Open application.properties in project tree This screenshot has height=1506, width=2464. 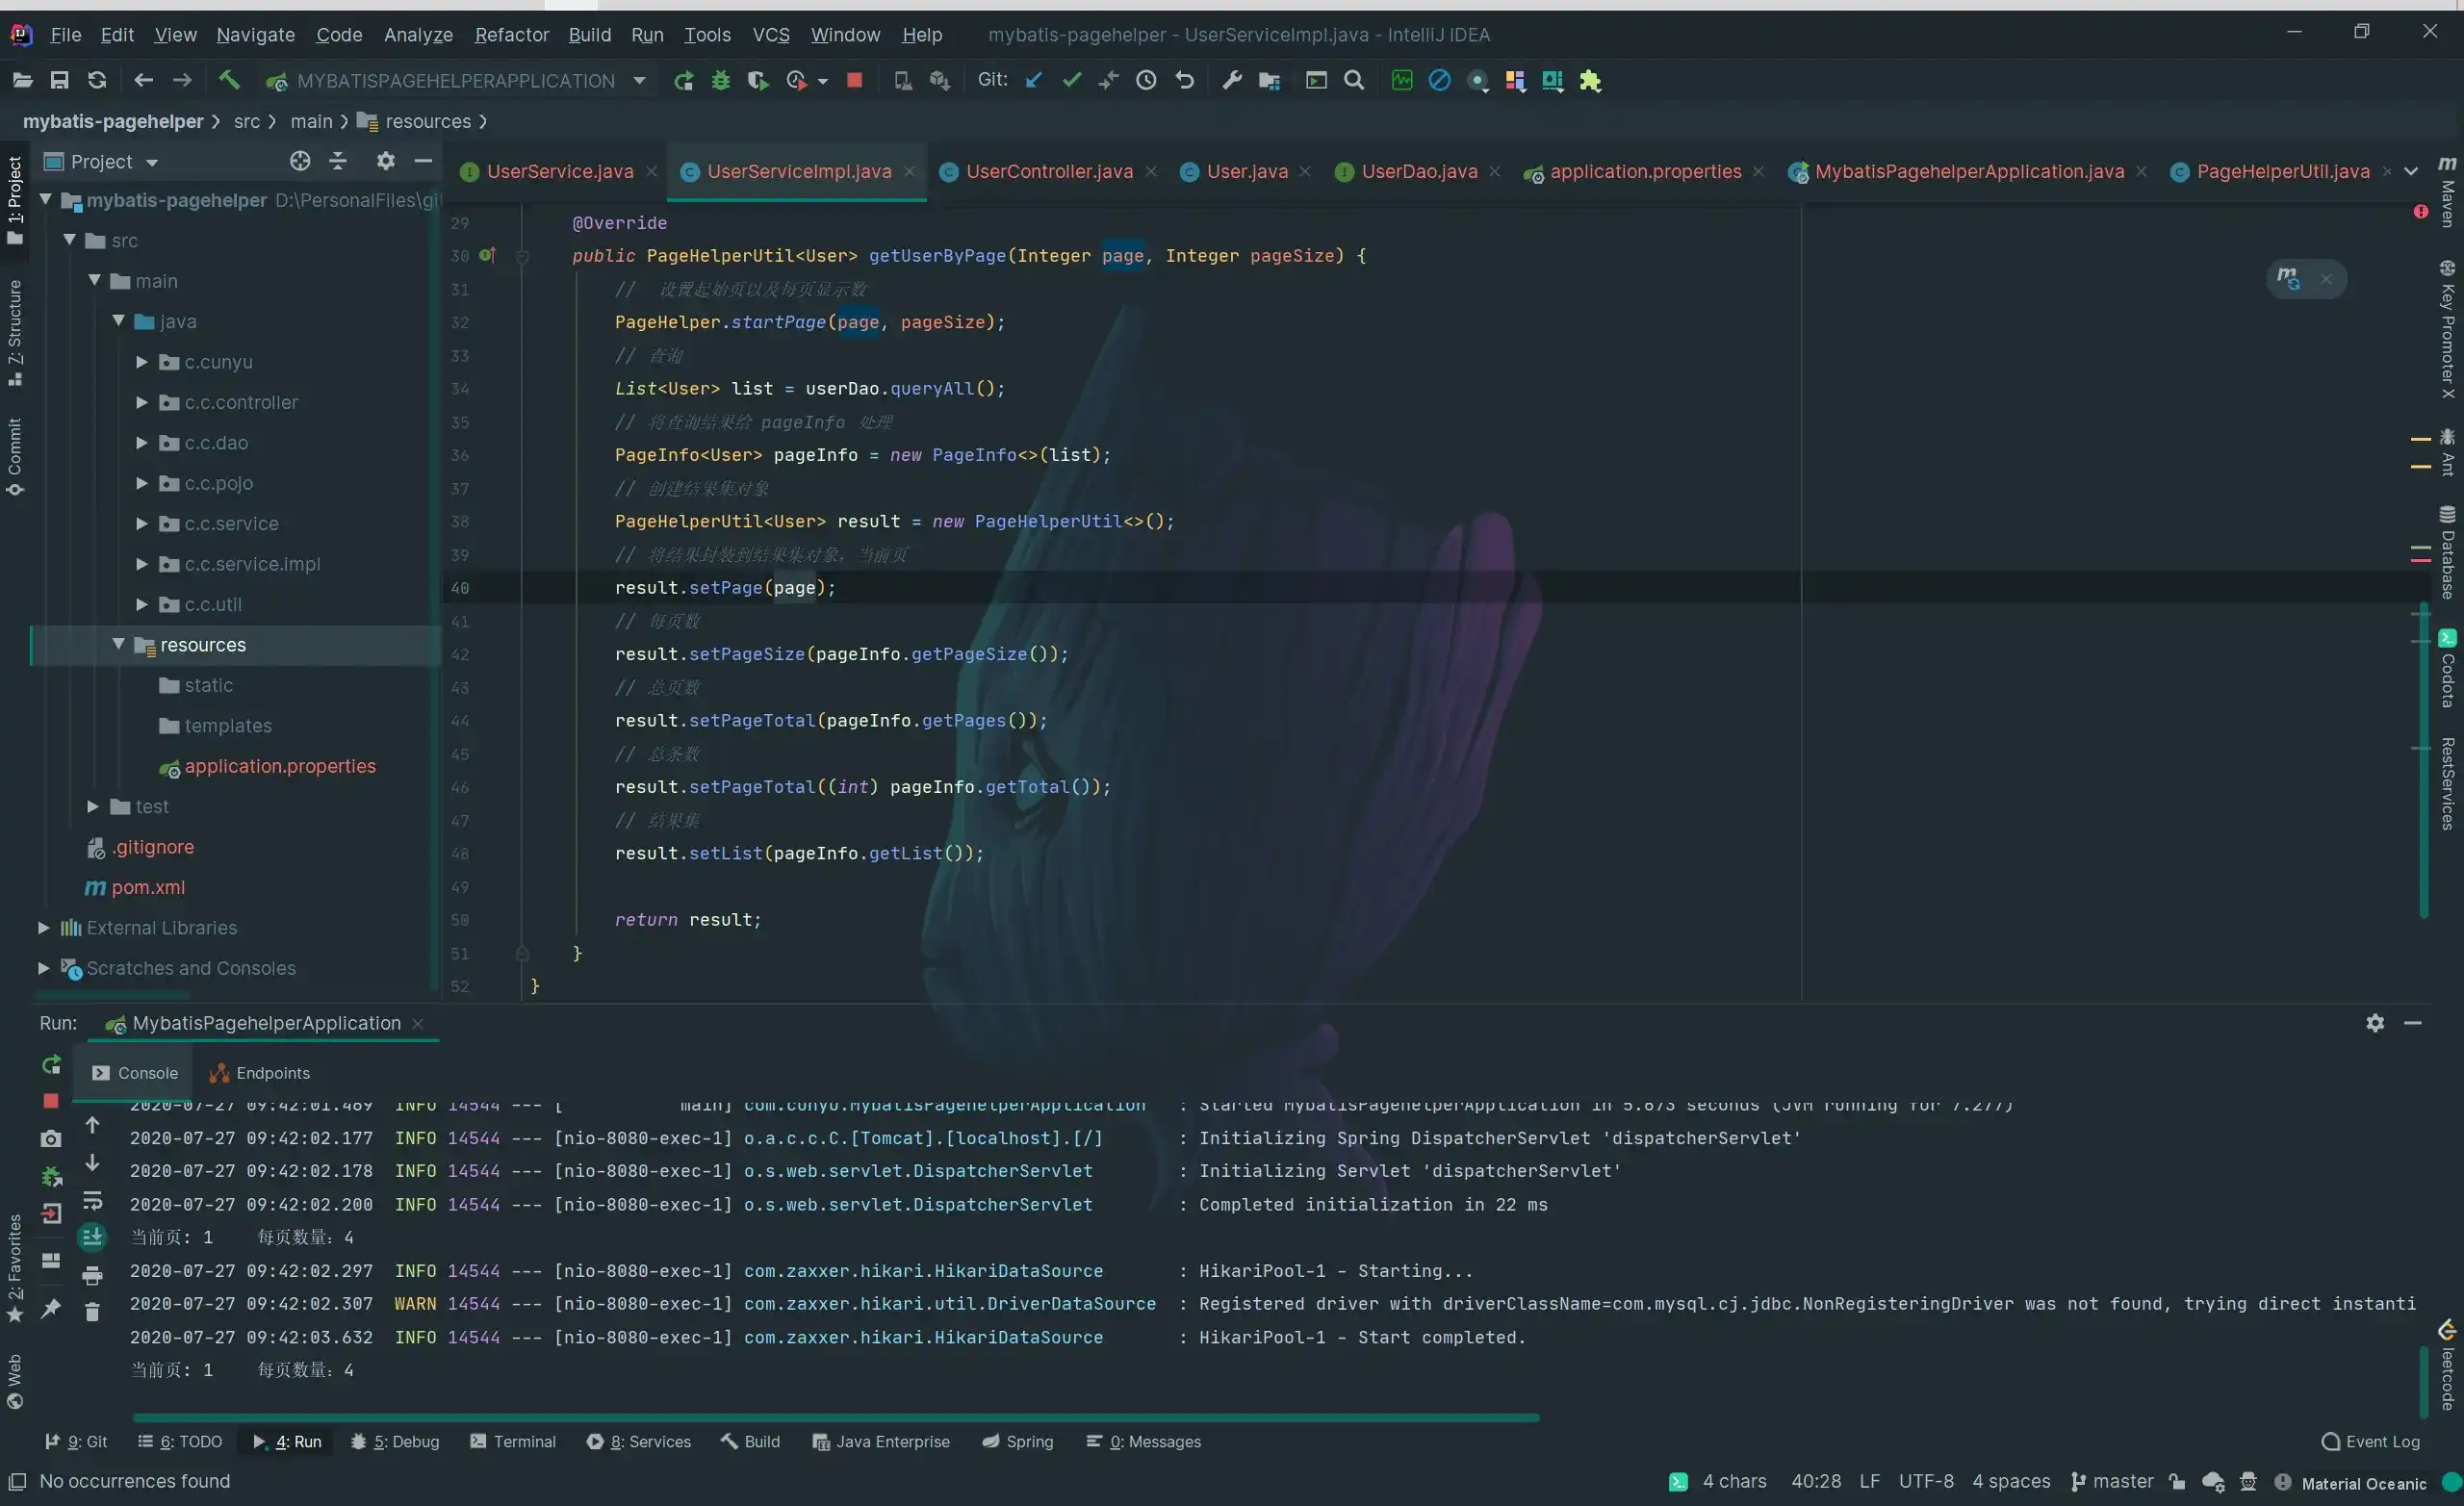coord(279,766)
